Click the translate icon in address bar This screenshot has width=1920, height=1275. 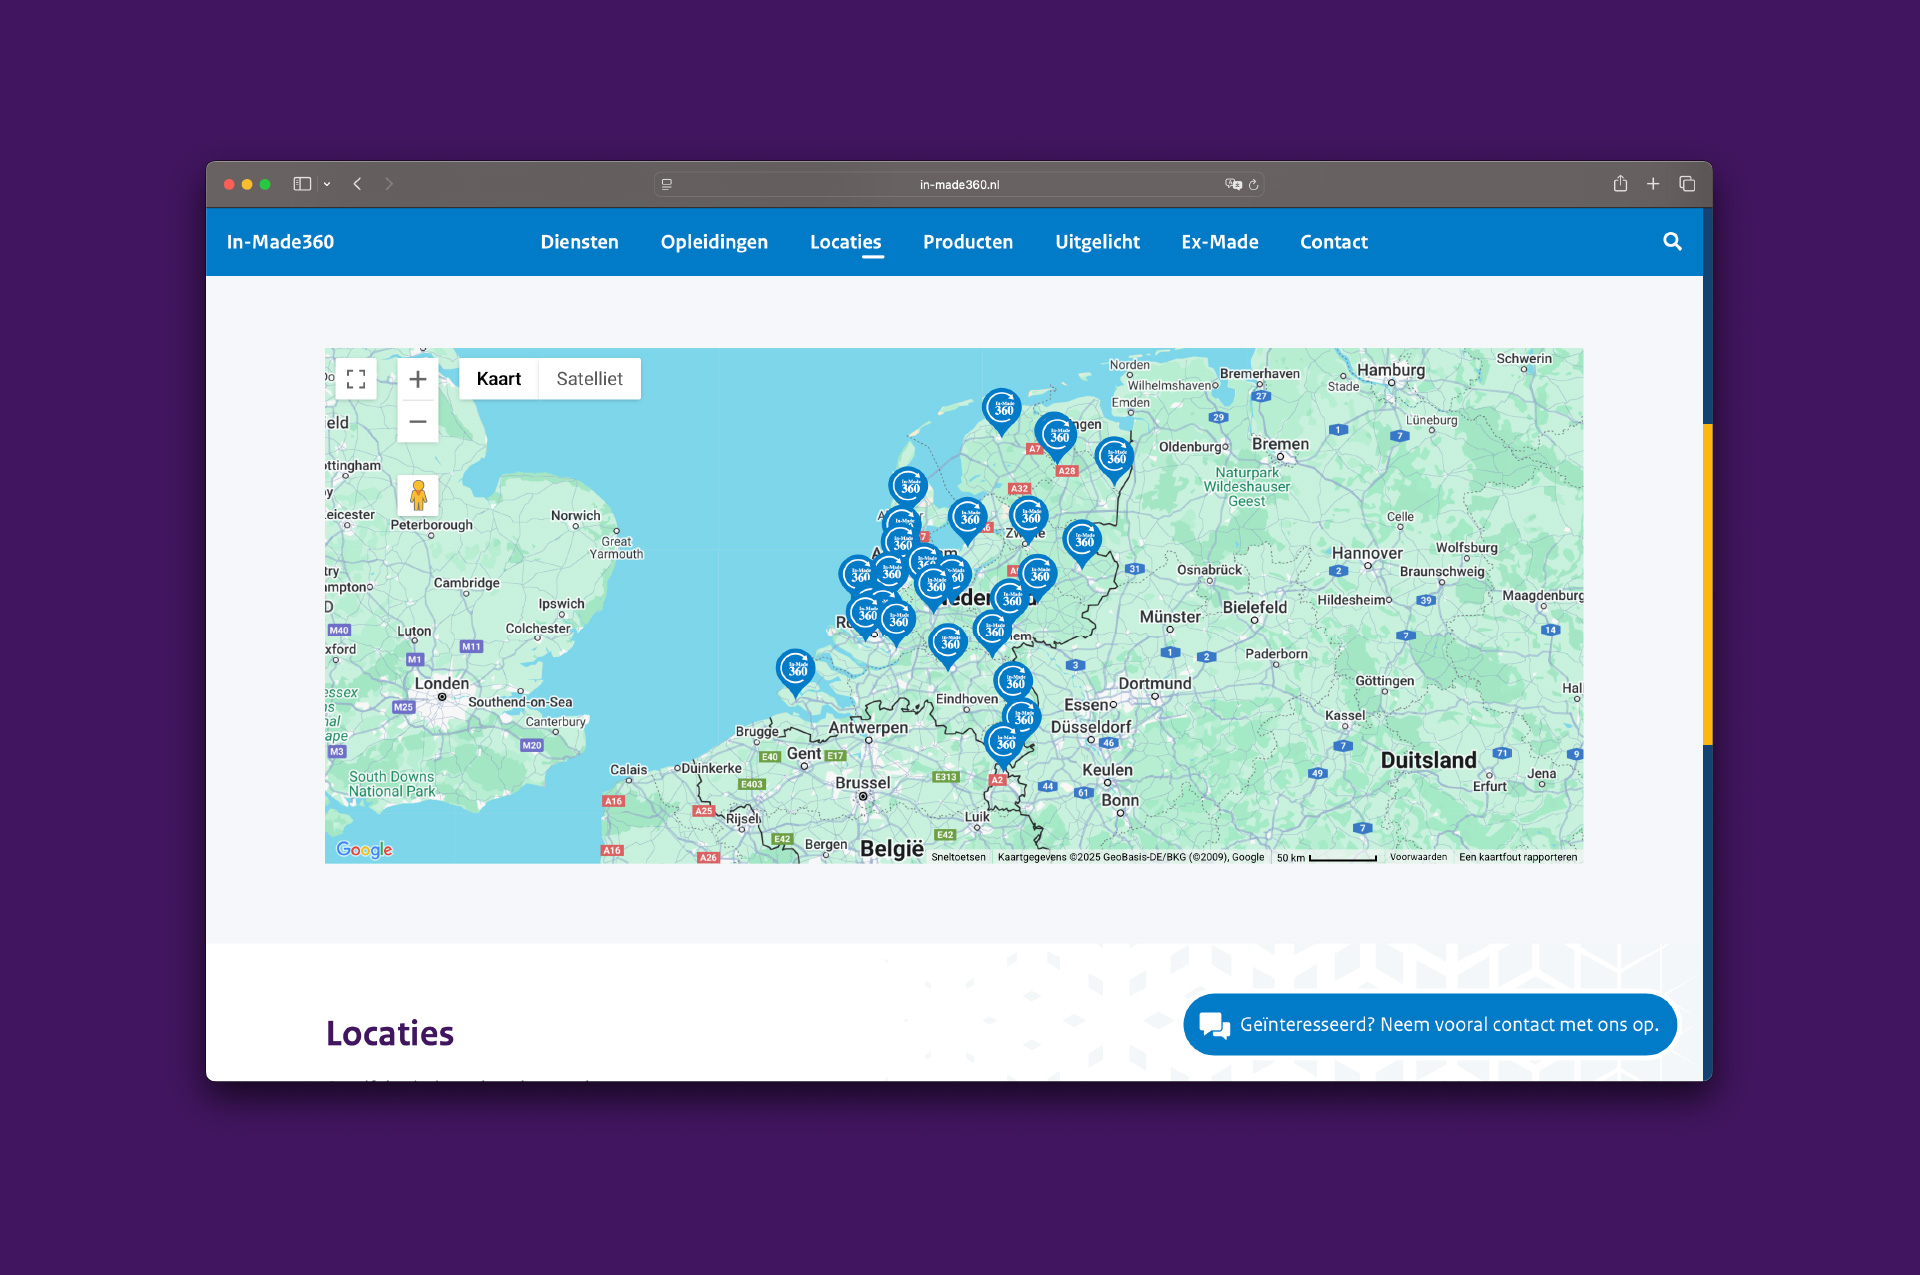point(1233,184)
